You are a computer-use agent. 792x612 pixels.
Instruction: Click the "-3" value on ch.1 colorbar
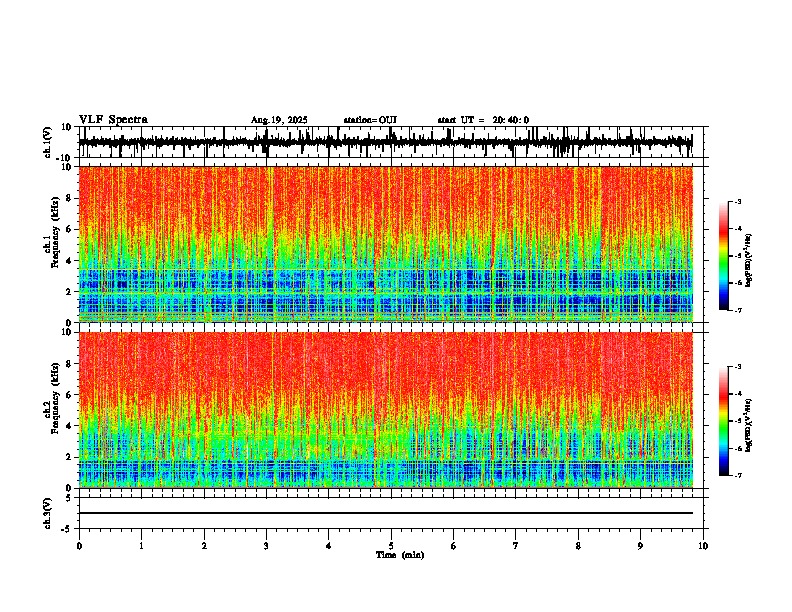click(738, 201)
